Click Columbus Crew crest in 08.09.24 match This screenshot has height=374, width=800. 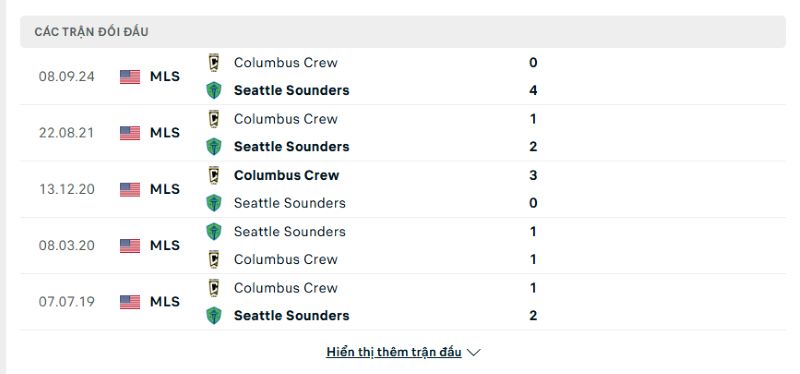(214, 63)
